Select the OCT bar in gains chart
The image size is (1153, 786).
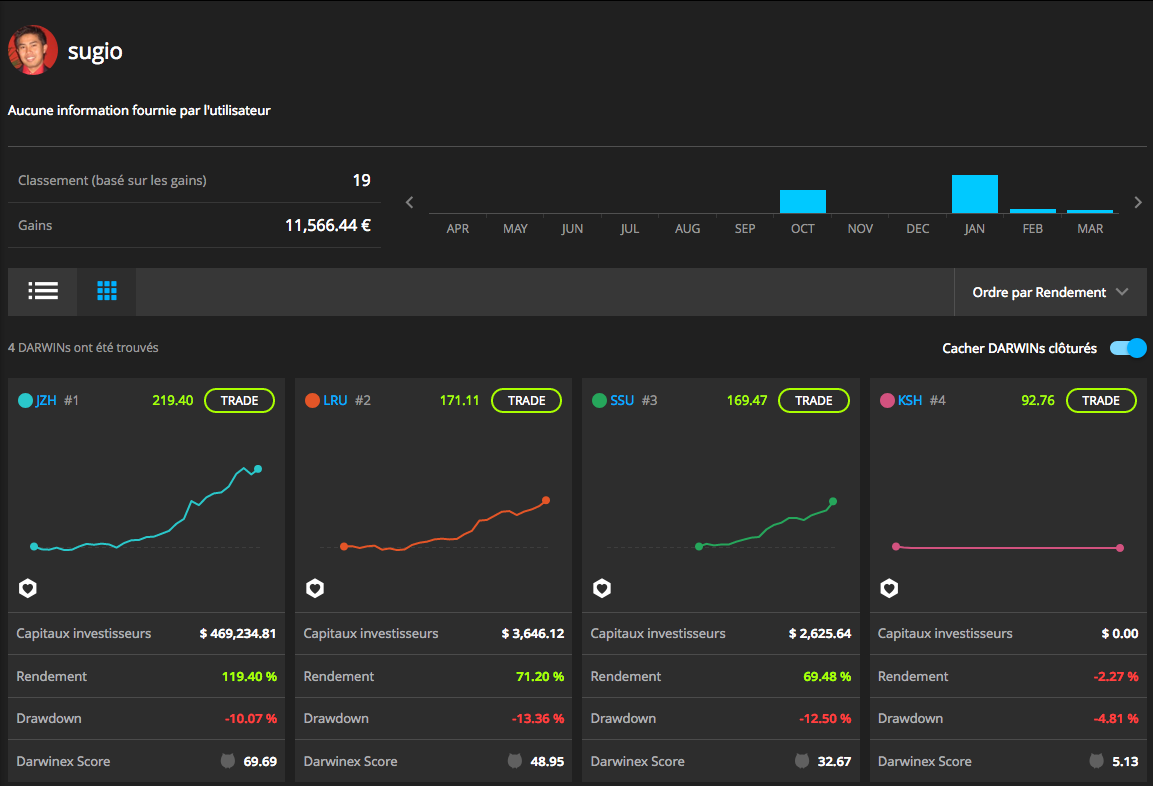click(802, 201)
